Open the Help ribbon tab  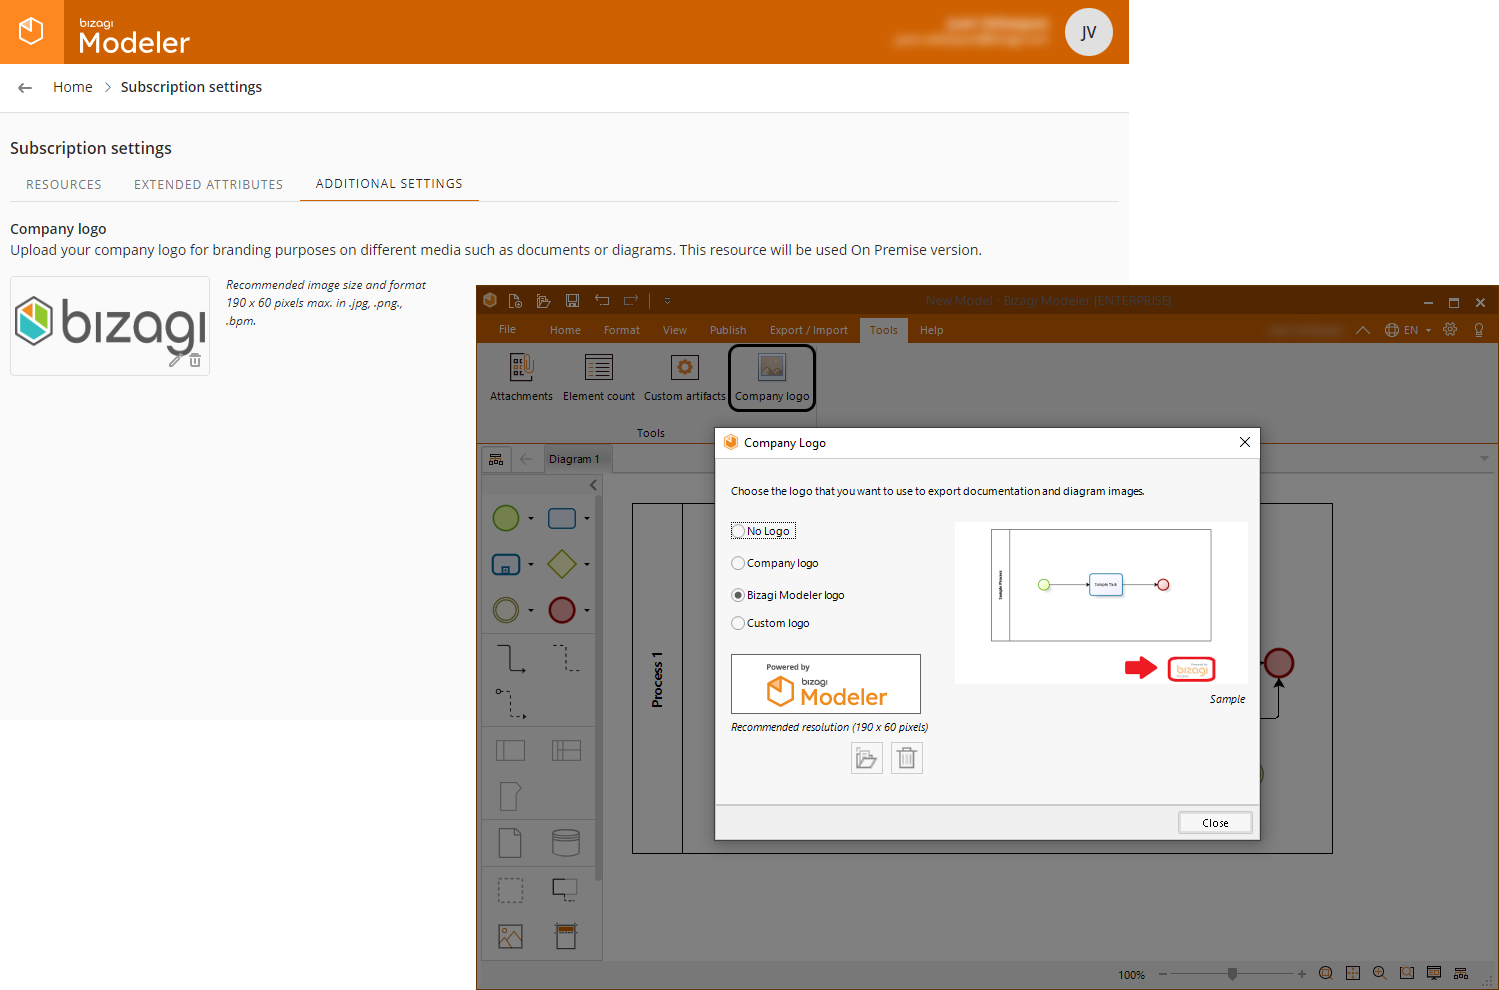931,330
